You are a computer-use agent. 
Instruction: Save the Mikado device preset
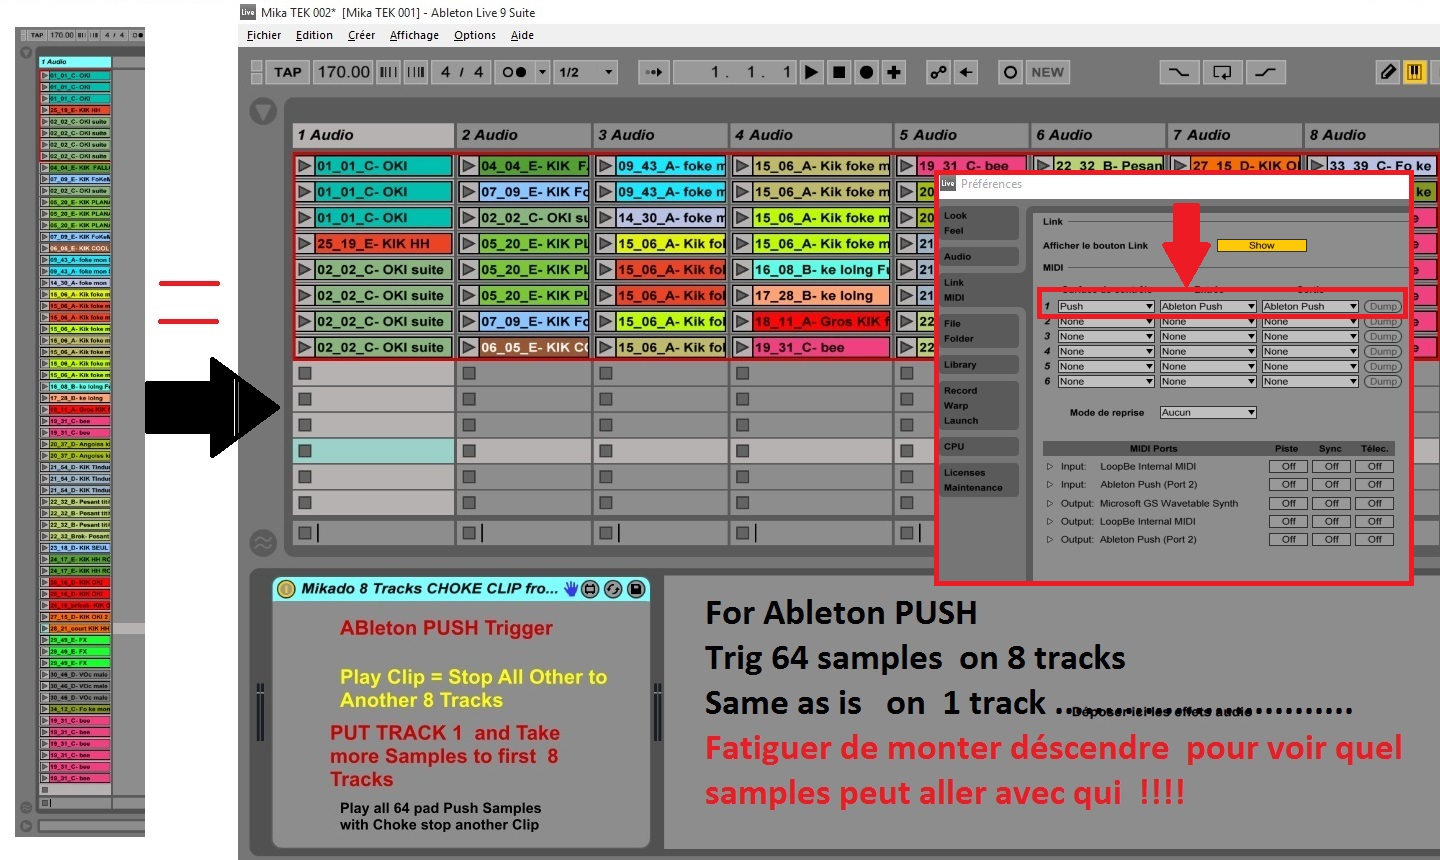pos(635,589)
